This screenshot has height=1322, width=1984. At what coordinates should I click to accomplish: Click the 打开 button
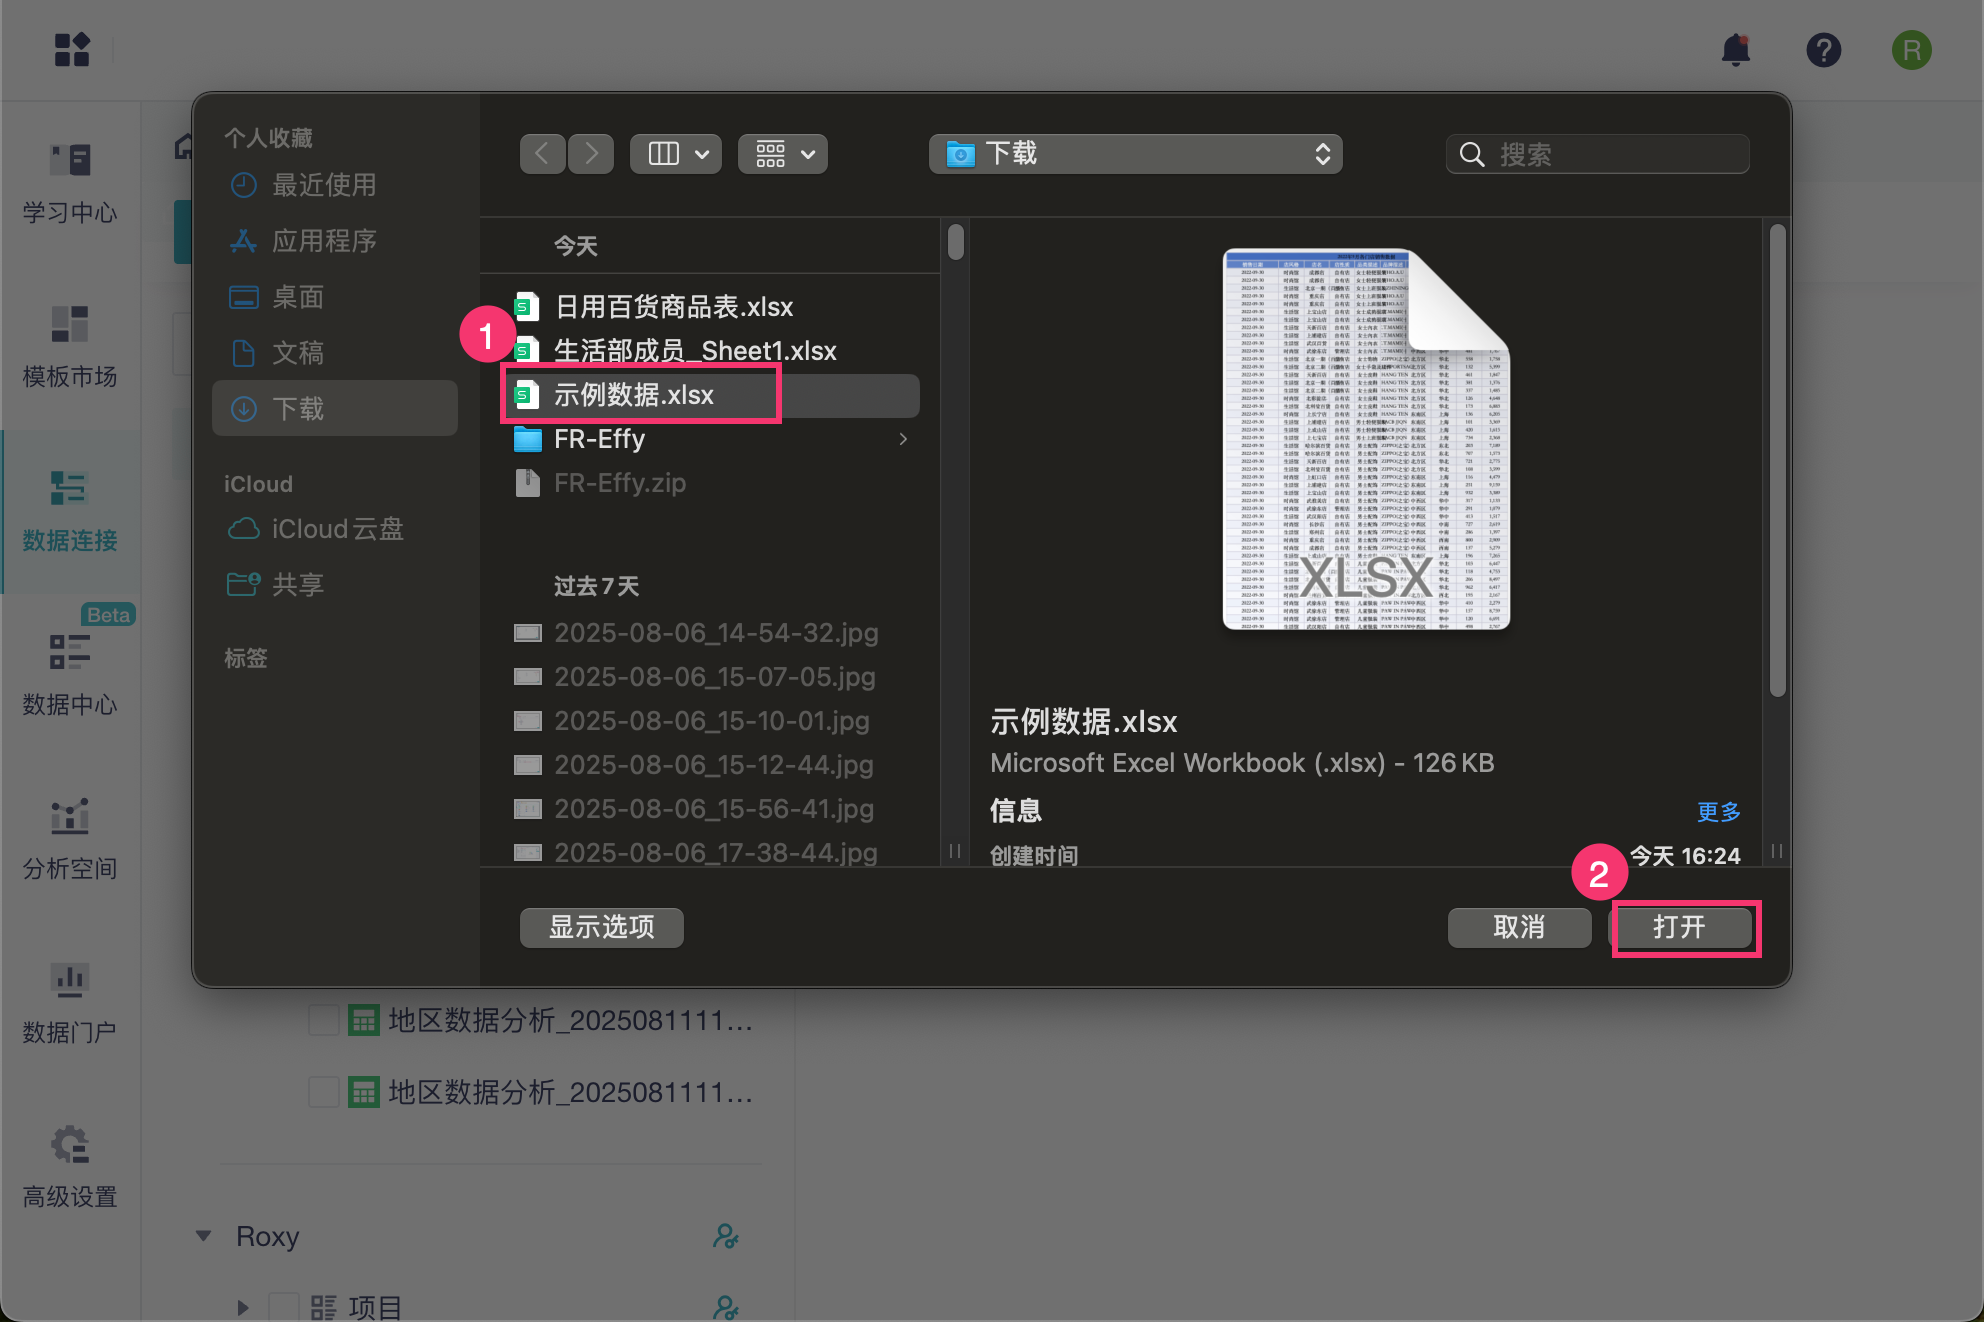[x=1679, y=927]
